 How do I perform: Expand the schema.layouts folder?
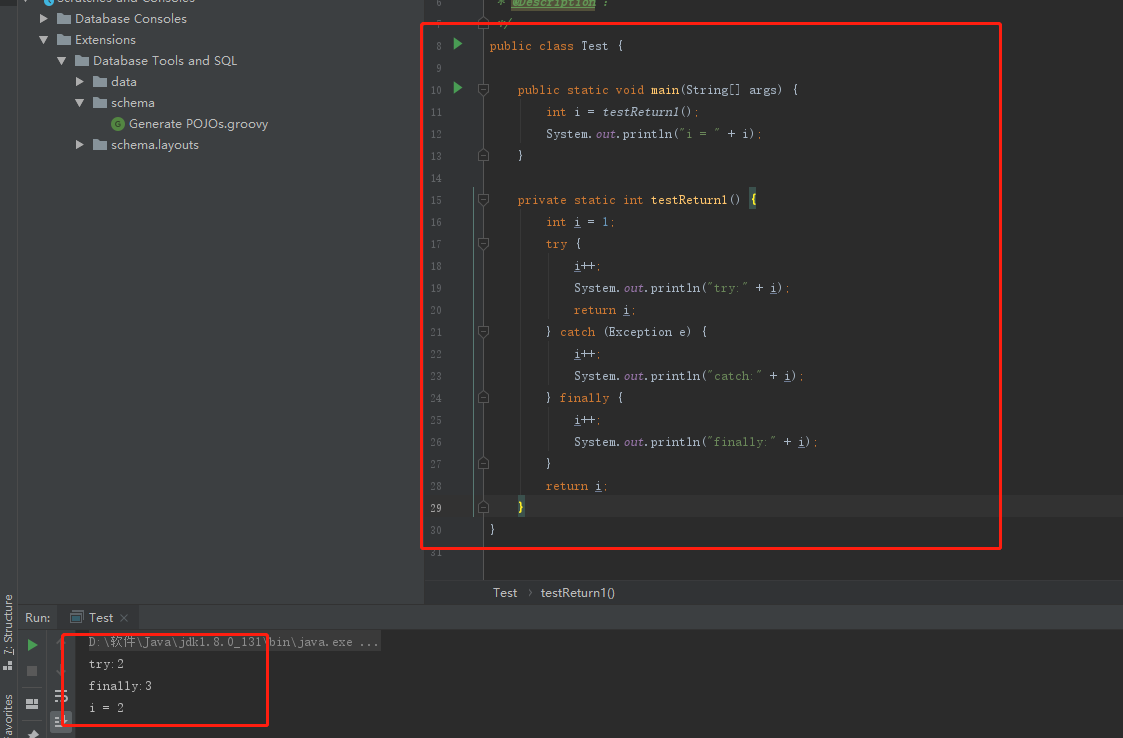tap(79, 145)
